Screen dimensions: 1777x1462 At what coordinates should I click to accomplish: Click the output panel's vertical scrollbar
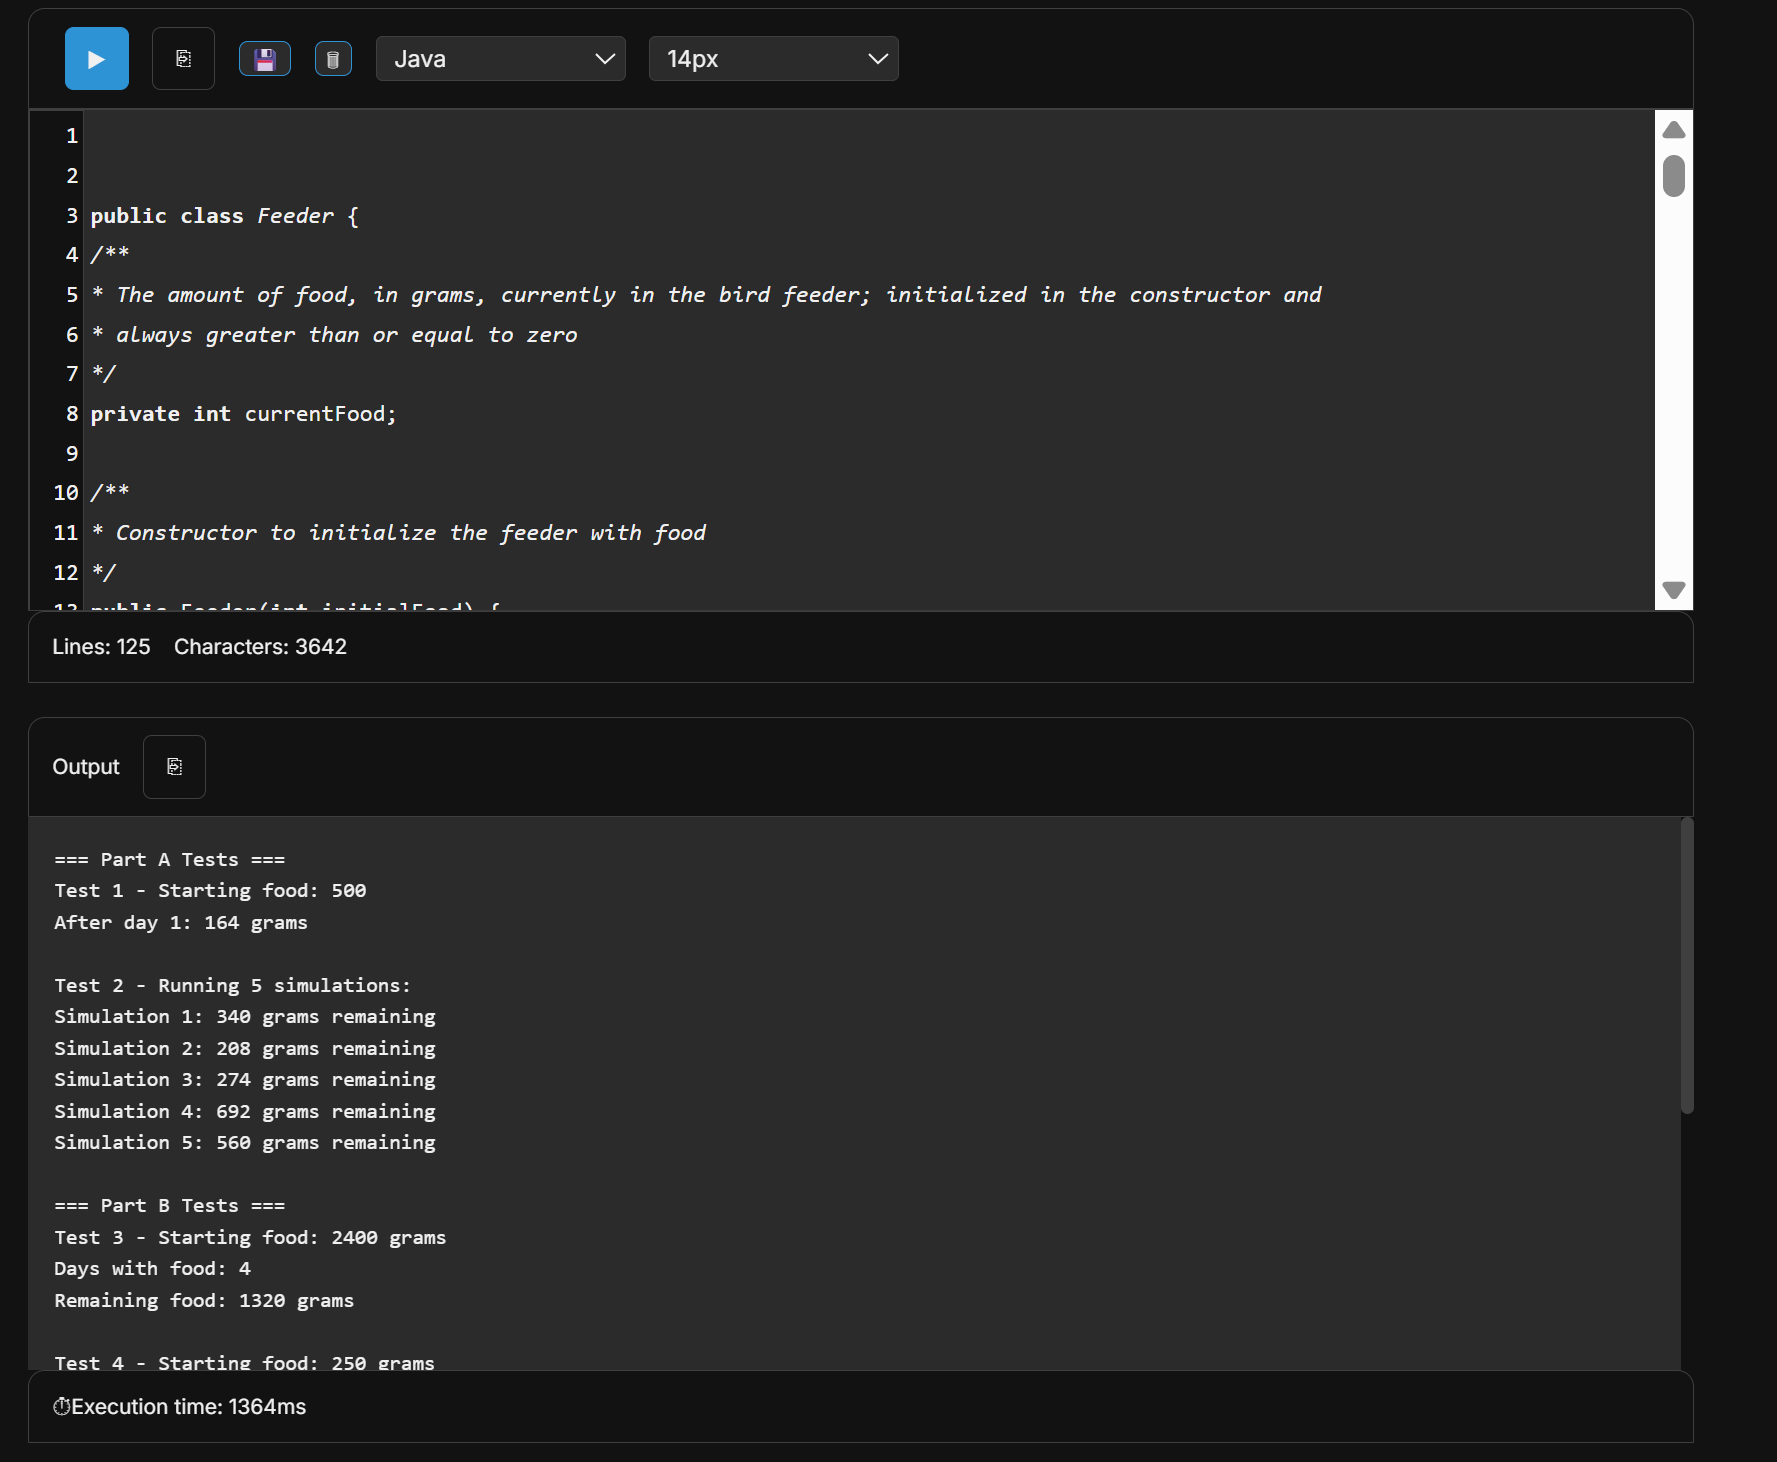pyautogui.click(x=1686, y=965)
